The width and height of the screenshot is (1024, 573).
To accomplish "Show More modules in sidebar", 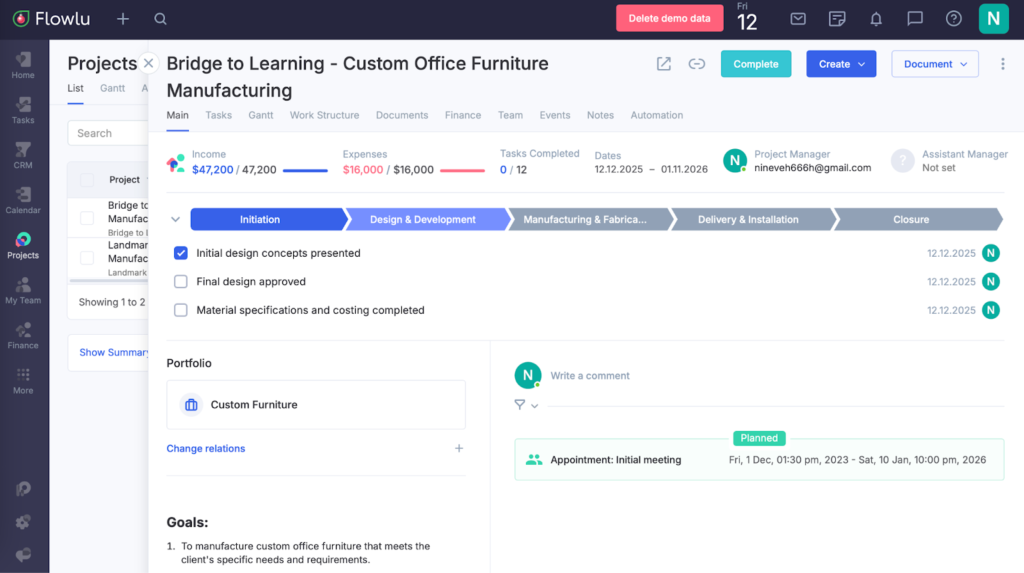I will (x=23, y=381).
